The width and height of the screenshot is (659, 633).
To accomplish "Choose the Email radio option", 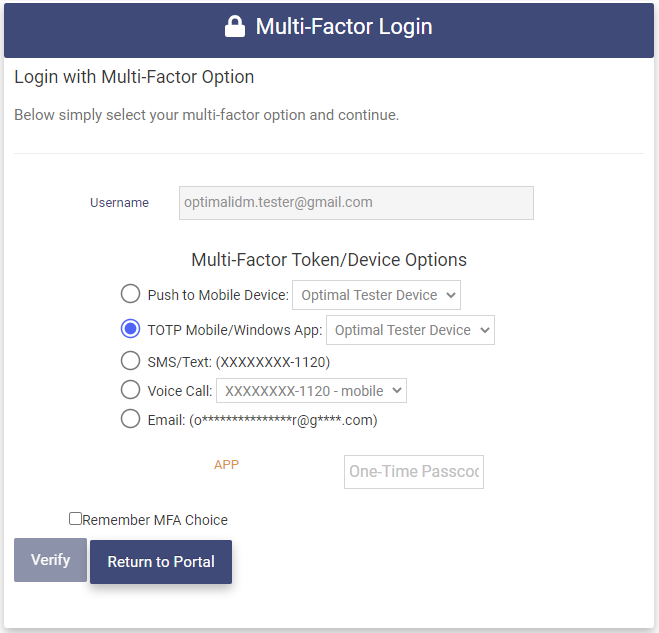I will [130, 419].
